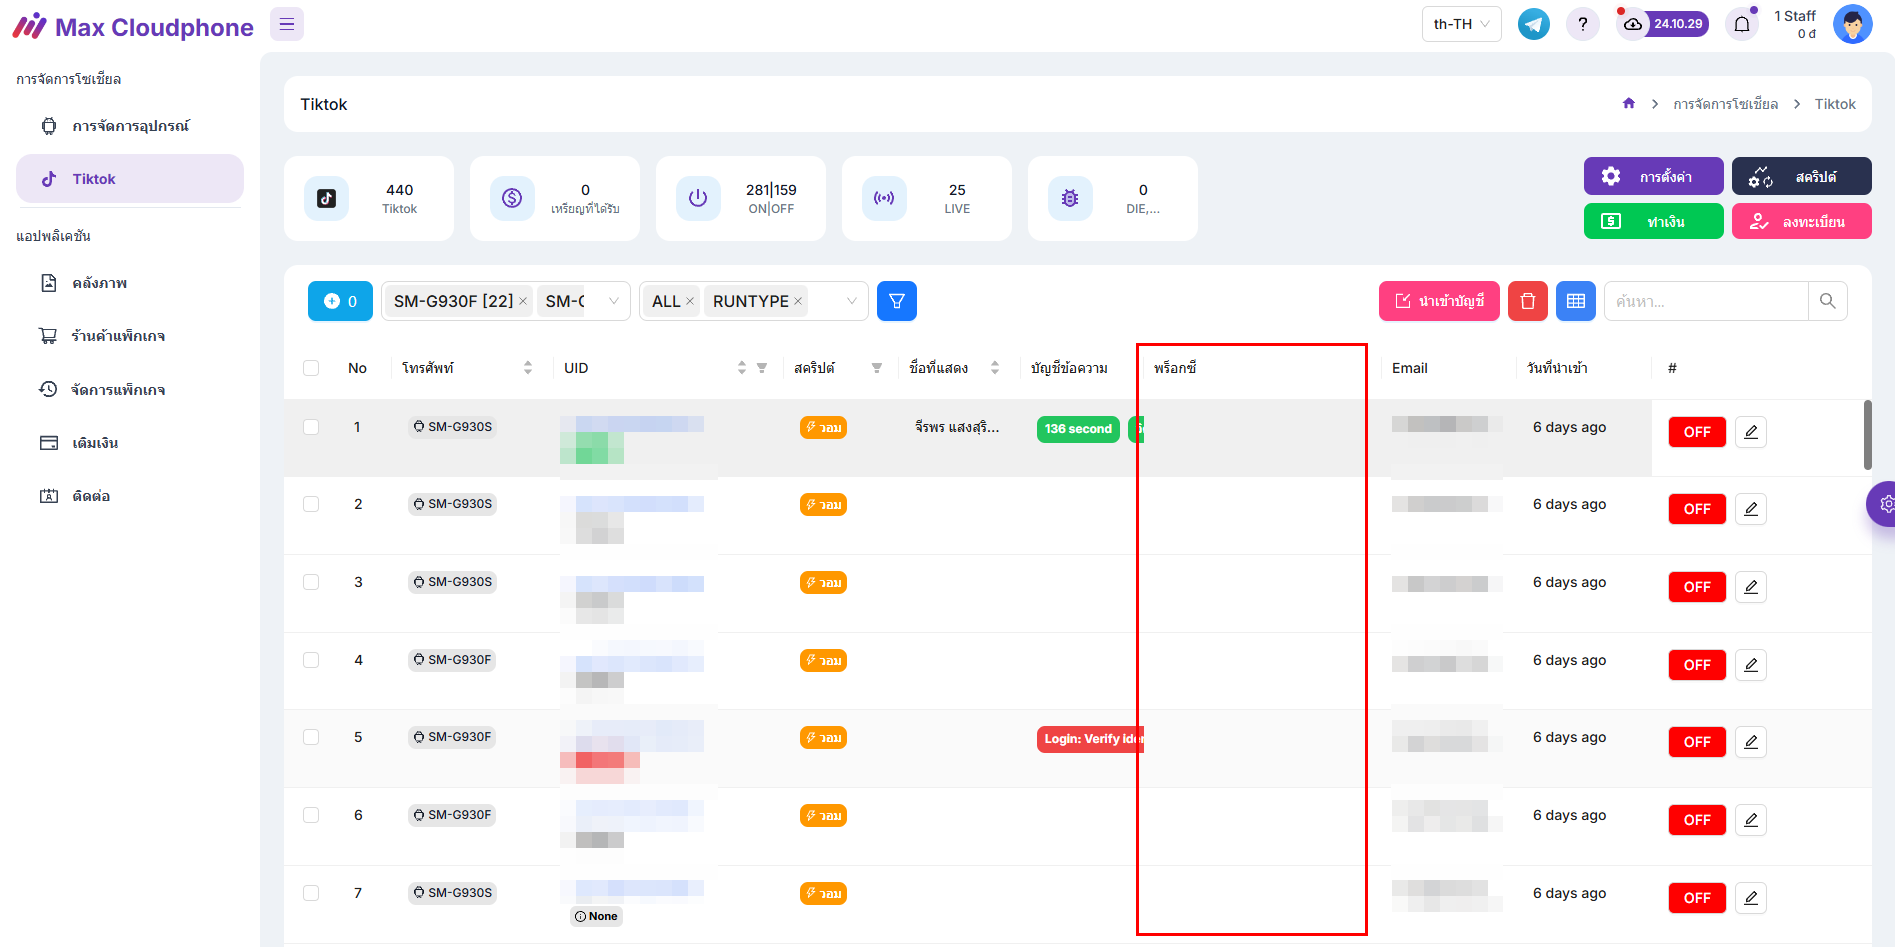Click the green make-money button
The width and height of the screenshot is (1895, 947).
click(1653, 221)
